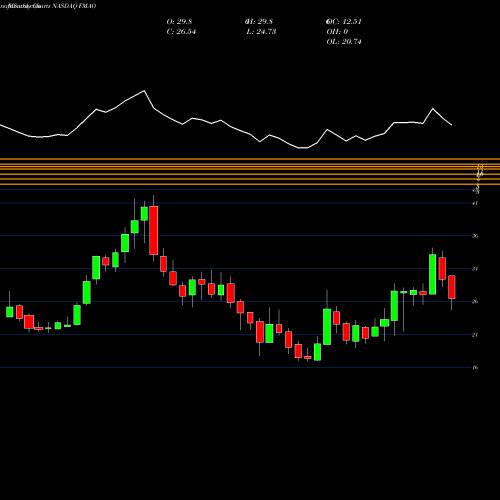Select the low value 'L: 24.73'
Screen dimensions: 500x500
(261, 32)
